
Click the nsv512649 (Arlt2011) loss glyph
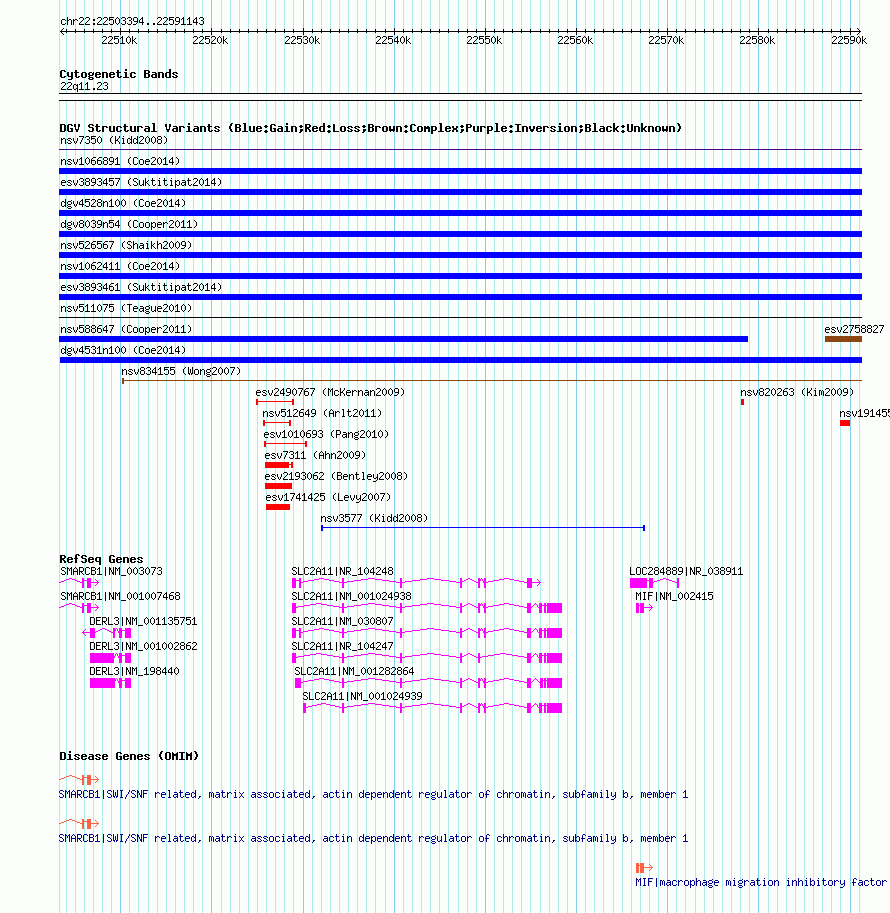coord(277,423)
